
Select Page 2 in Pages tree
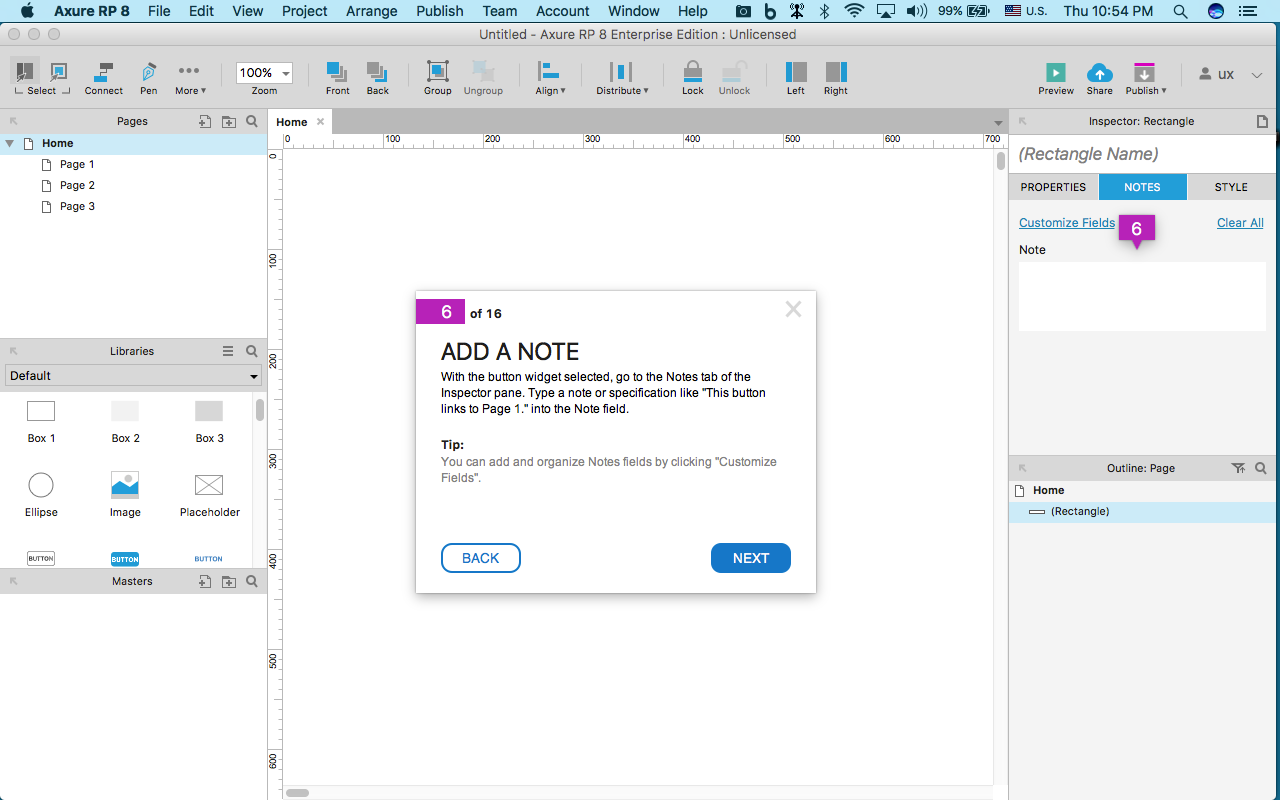pos(77,185)
